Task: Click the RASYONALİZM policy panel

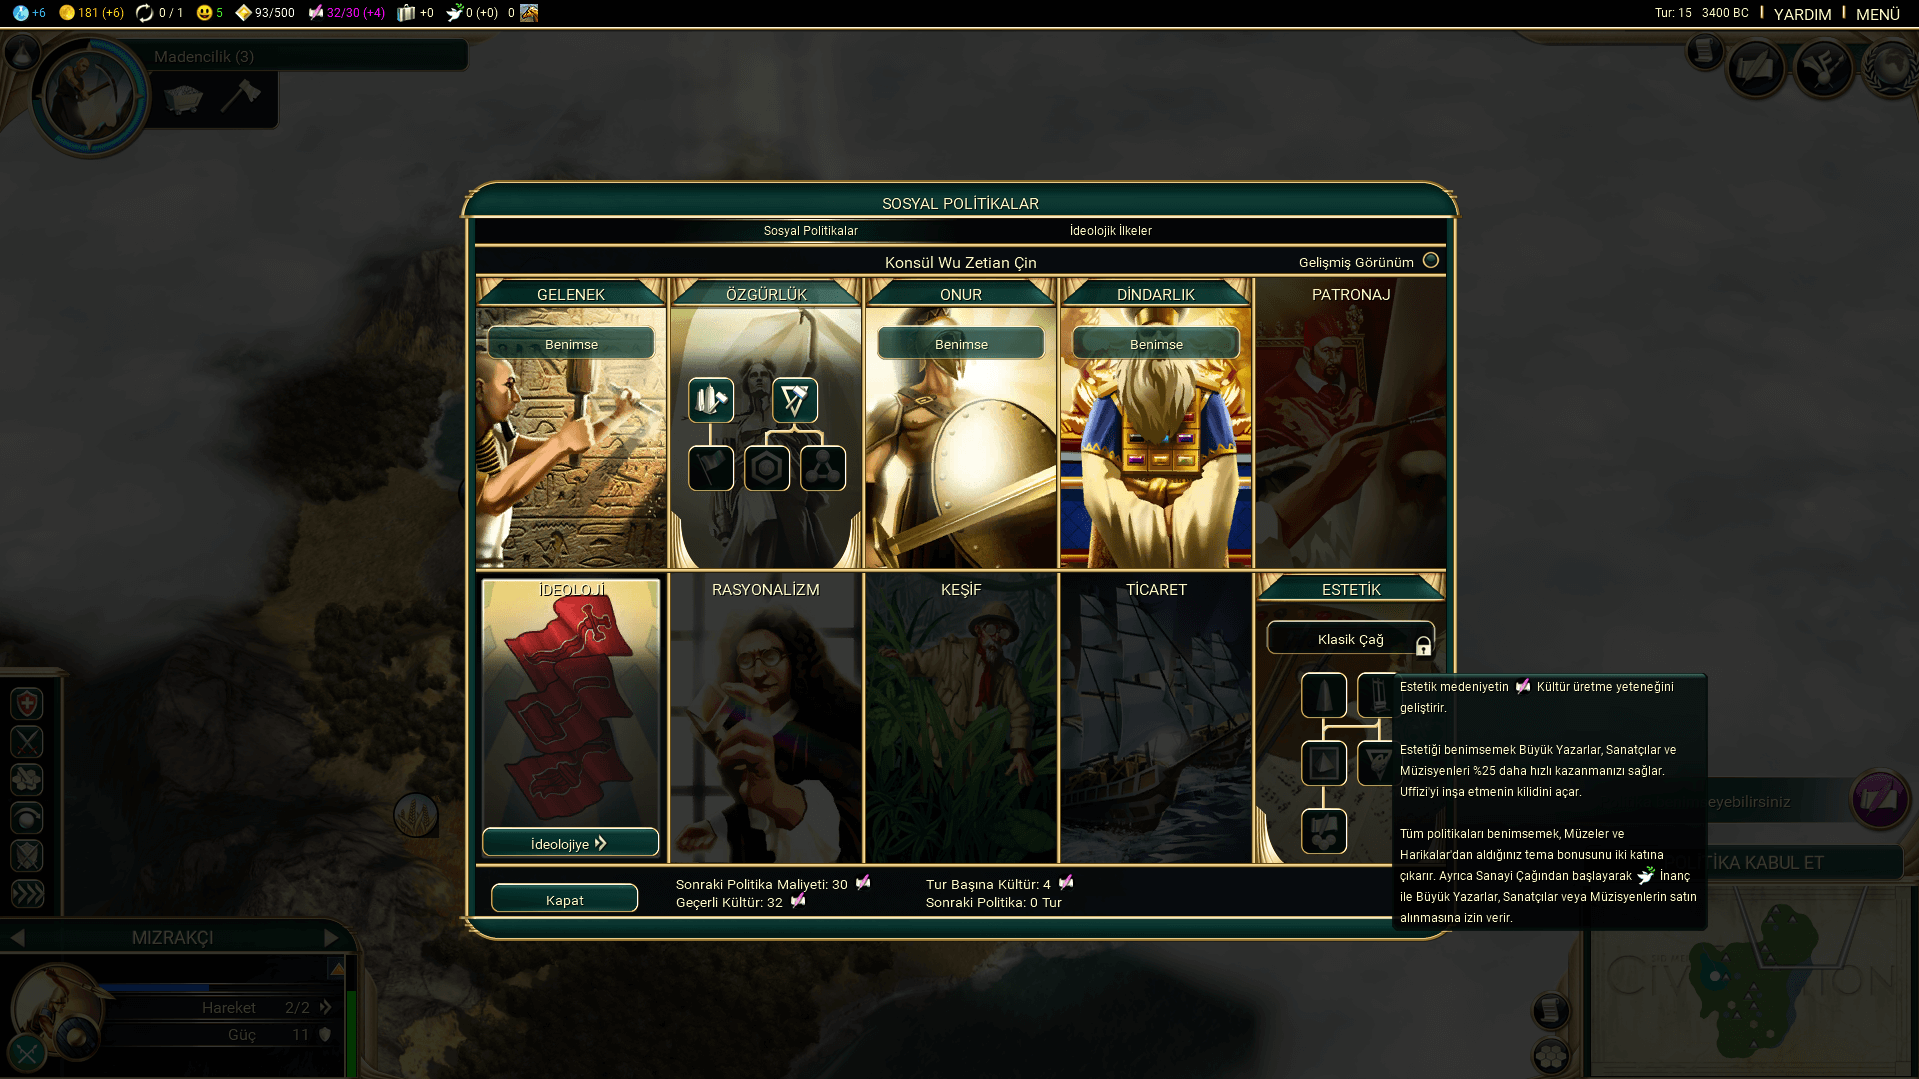Action: pyautogui.click(x=766, y=718)
